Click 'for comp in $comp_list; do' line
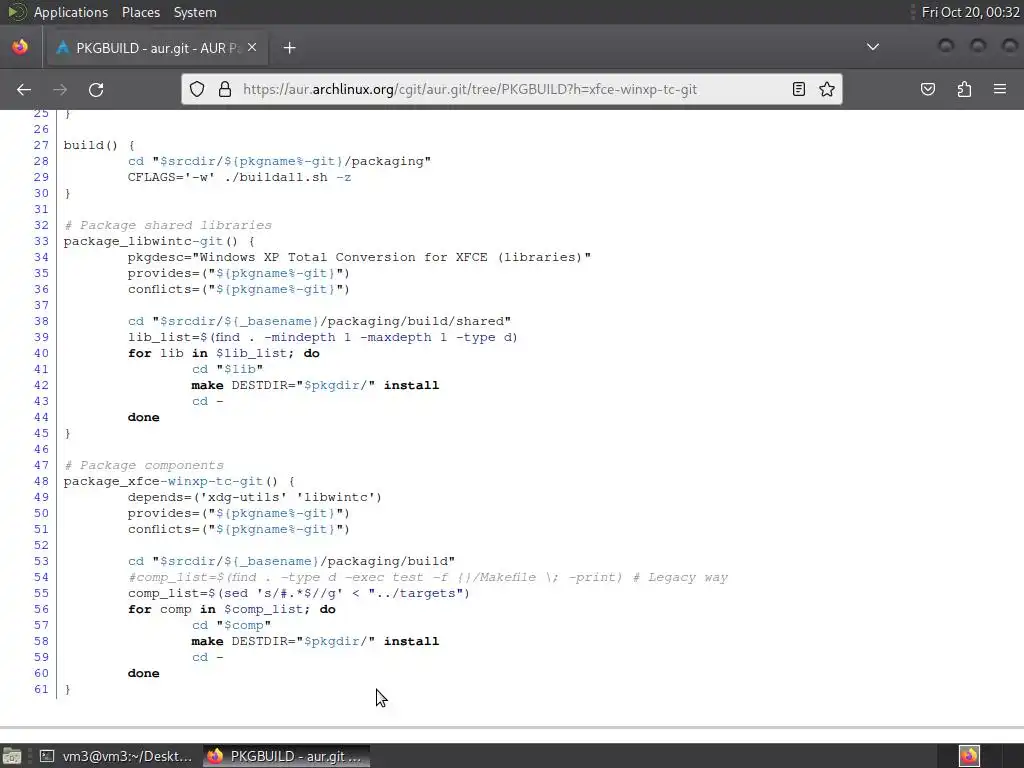This screenshot has height=768, width=1024. pos(232,609)
